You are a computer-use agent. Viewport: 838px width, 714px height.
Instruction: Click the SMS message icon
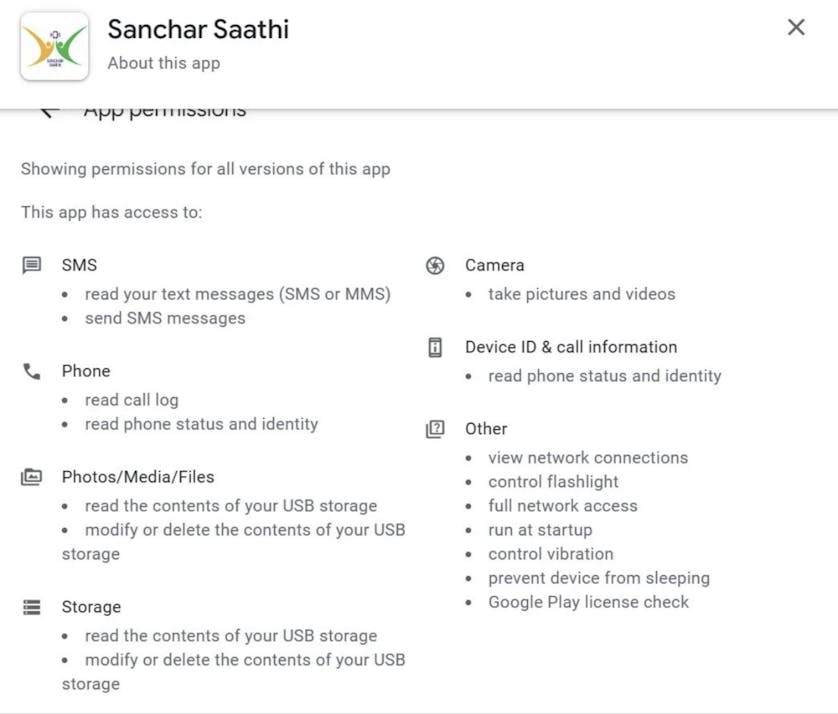tap(32, 265)
